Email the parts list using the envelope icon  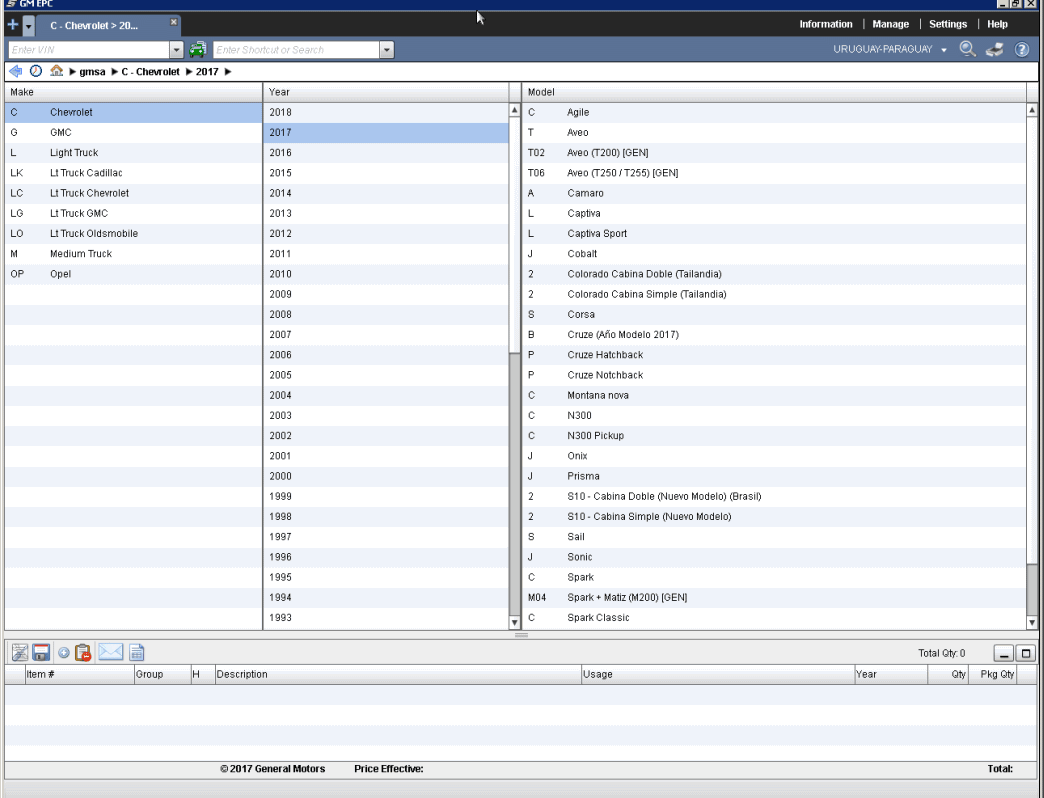pyautogui.click(x=110, y=653)
